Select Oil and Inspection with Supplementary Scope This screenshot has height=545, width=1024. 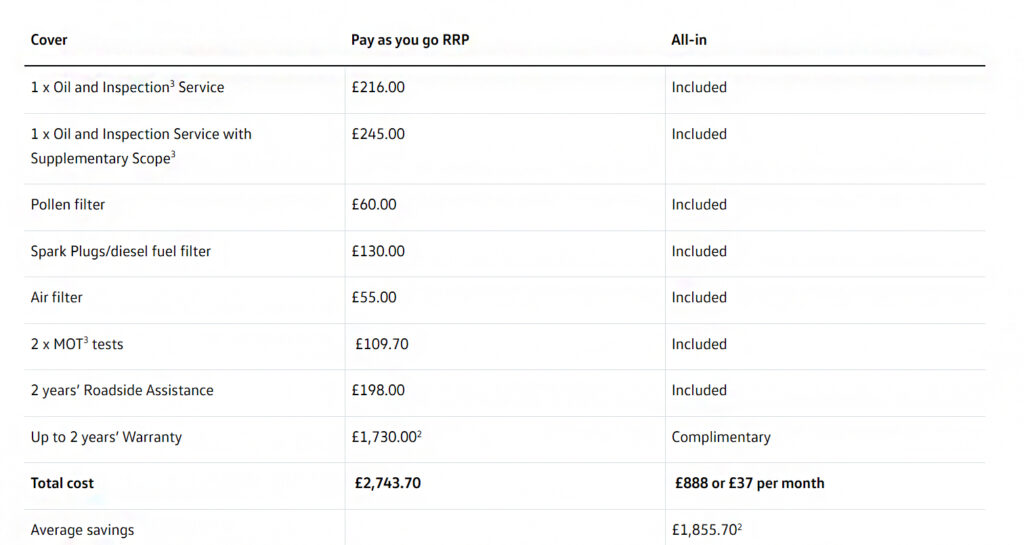click(x=141, y=146)
